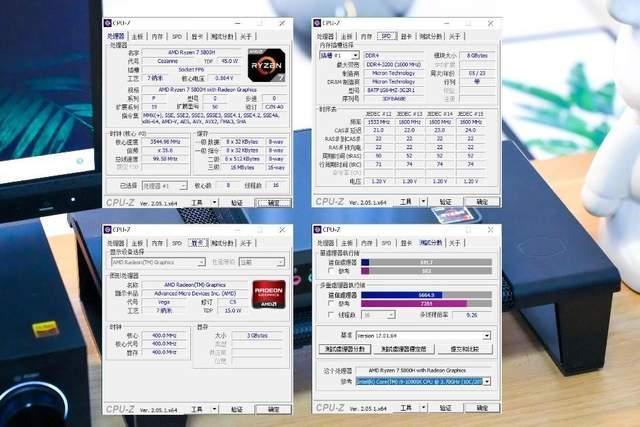
Task: Click the 测试处理器分数 bench CPU button
Action: point(345,349)
